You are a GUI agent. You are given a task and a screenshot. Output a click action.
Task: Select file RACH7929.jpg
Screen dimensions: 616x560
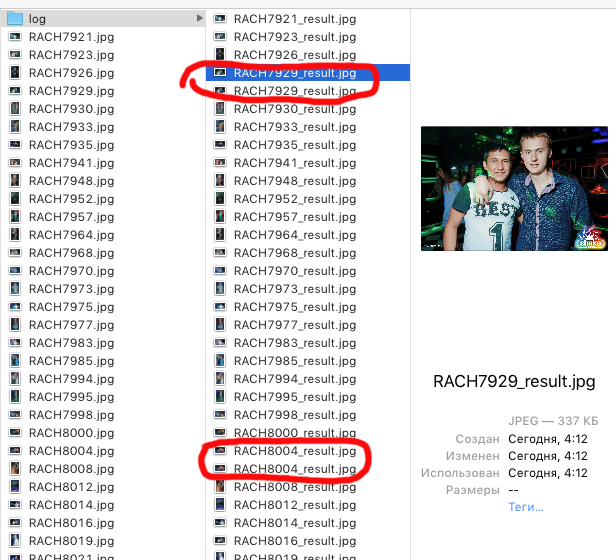click(x=72, y=91)
